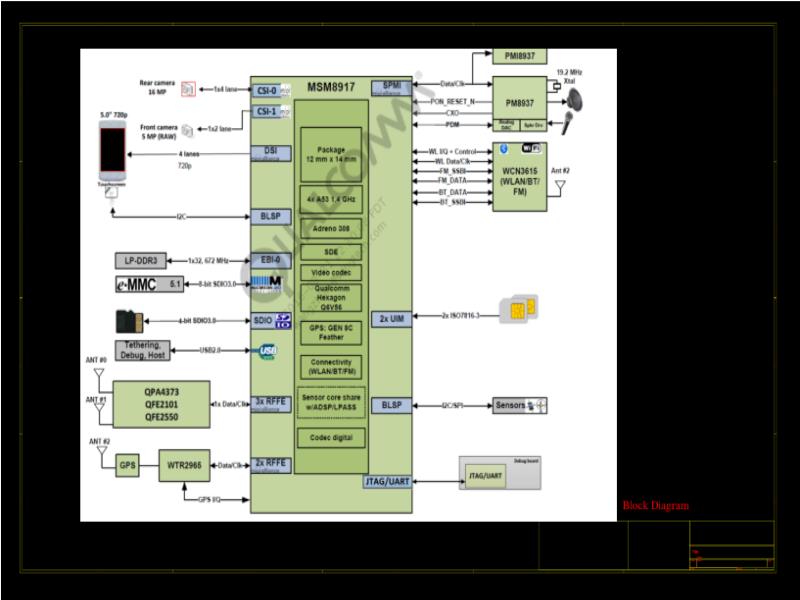Click the ANT #1 antenna symbol
Viewport: 800px width, 600px height.
(x=99, y=408)
